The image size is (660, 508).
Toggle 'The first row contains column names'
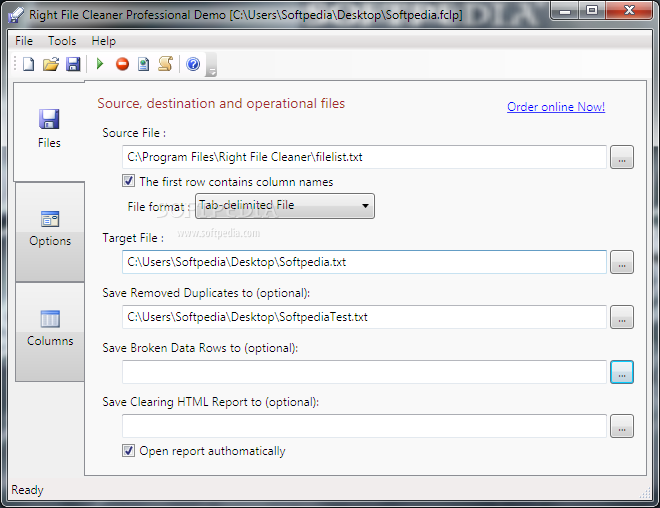129,181
